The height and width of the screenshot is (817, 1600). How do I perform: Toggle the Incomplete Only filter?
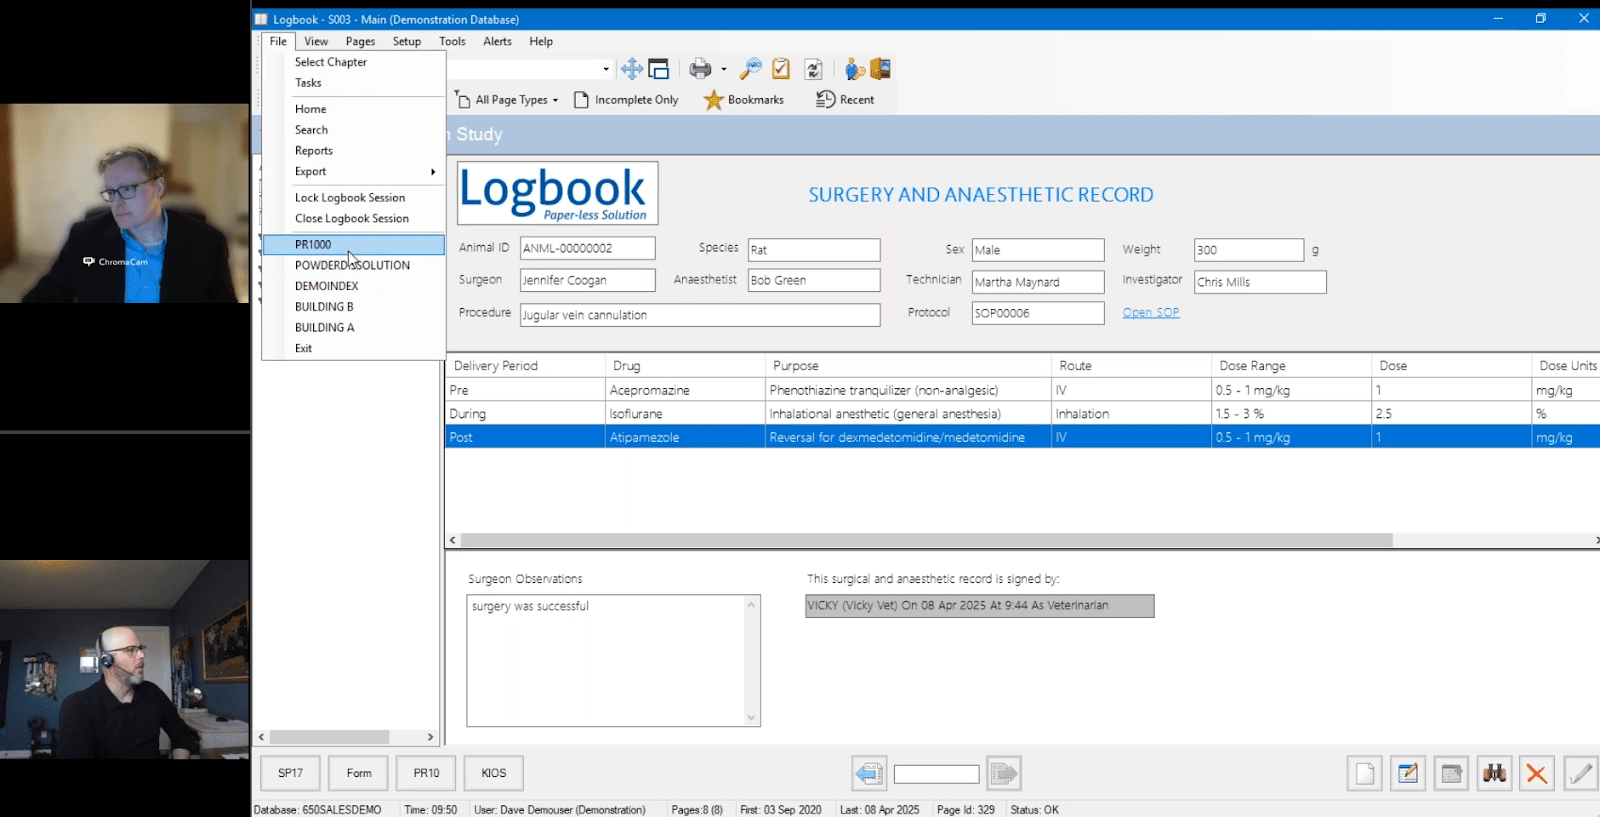626,100
